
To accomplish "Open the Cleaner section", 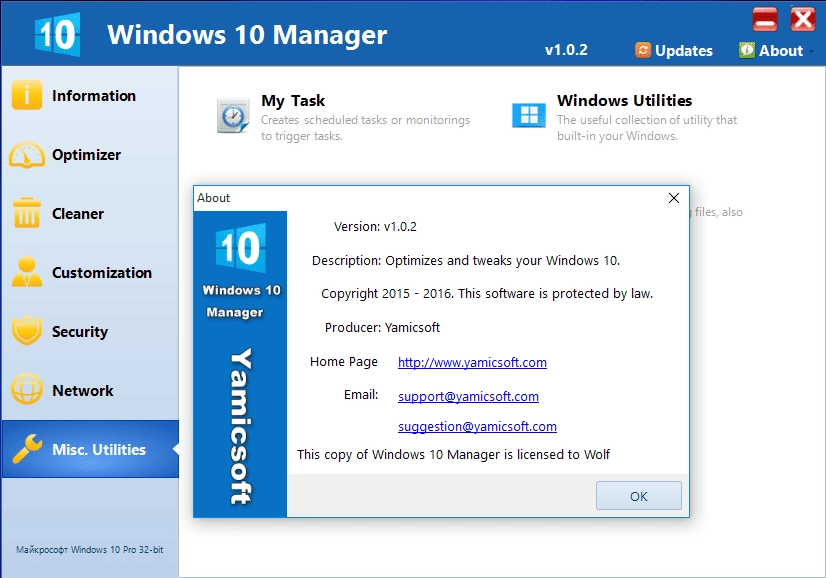I will [78, 214].
